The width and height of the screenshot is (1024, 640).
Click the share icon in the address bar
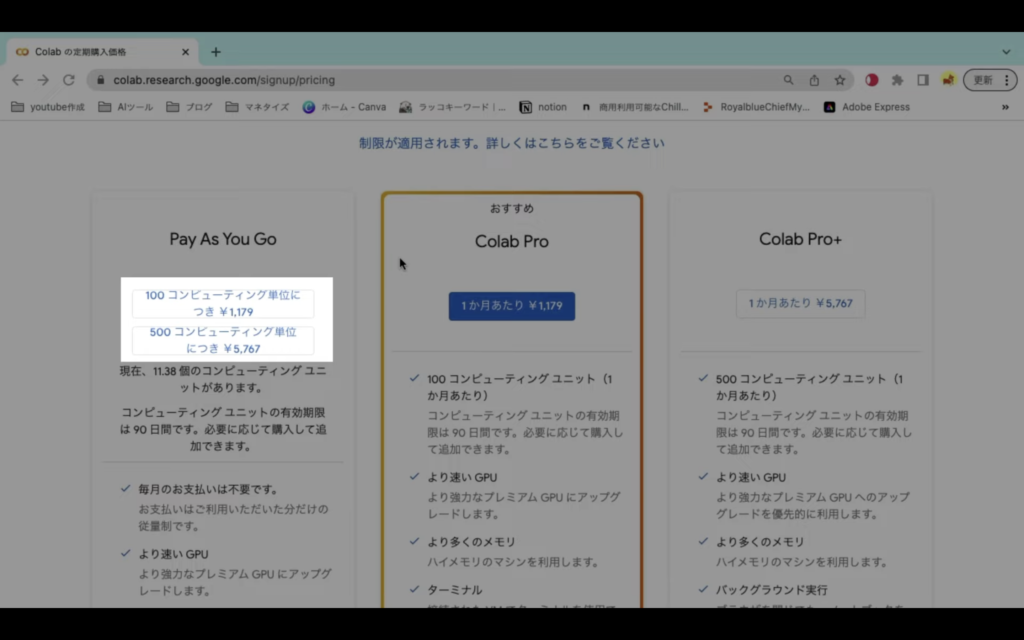click(815, 80)
